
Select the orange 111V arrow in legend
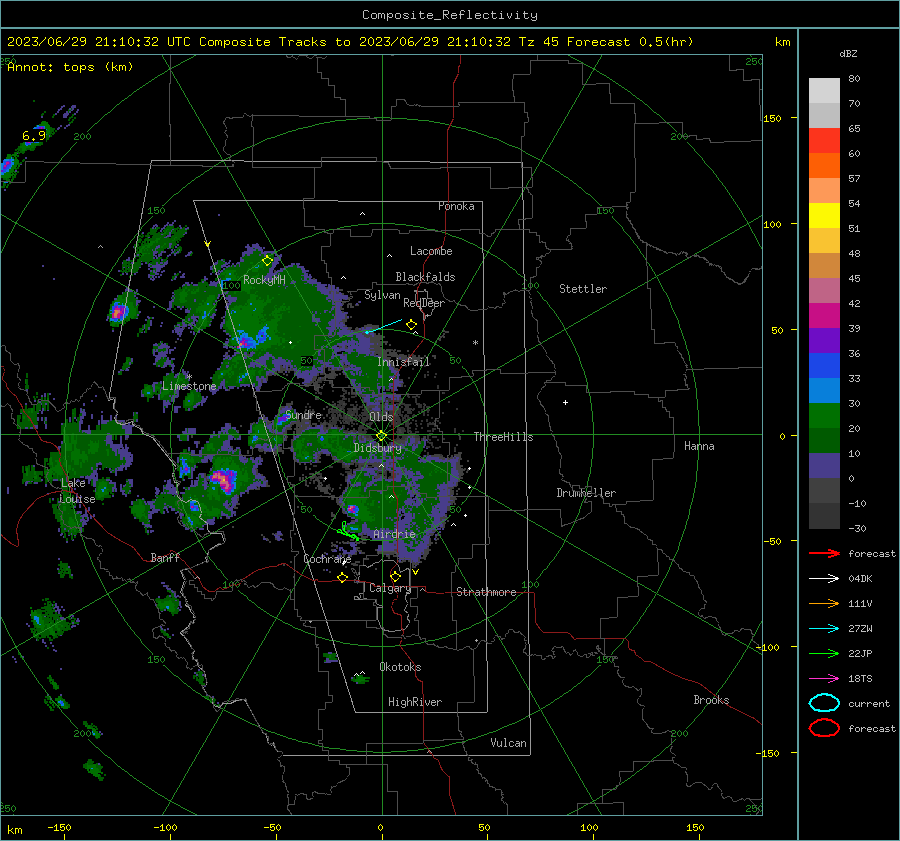pyautogui.click(x=824, y=603)
